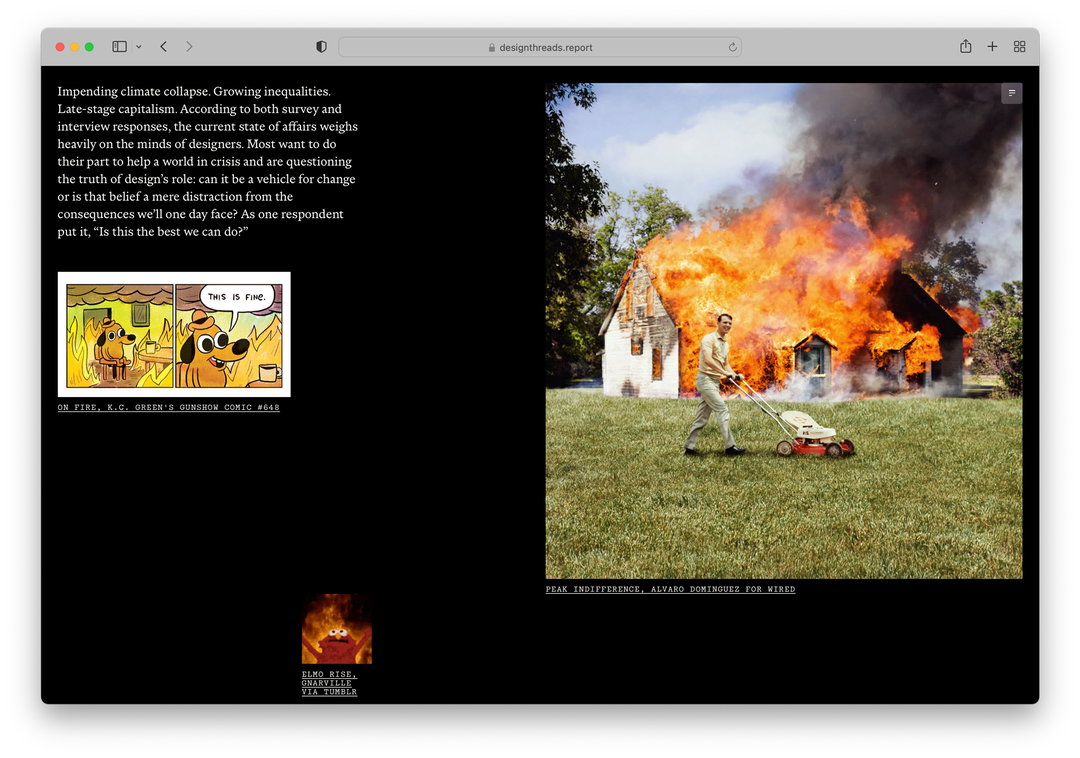Click the This Is Fine comic image

[x=174, y=334]
